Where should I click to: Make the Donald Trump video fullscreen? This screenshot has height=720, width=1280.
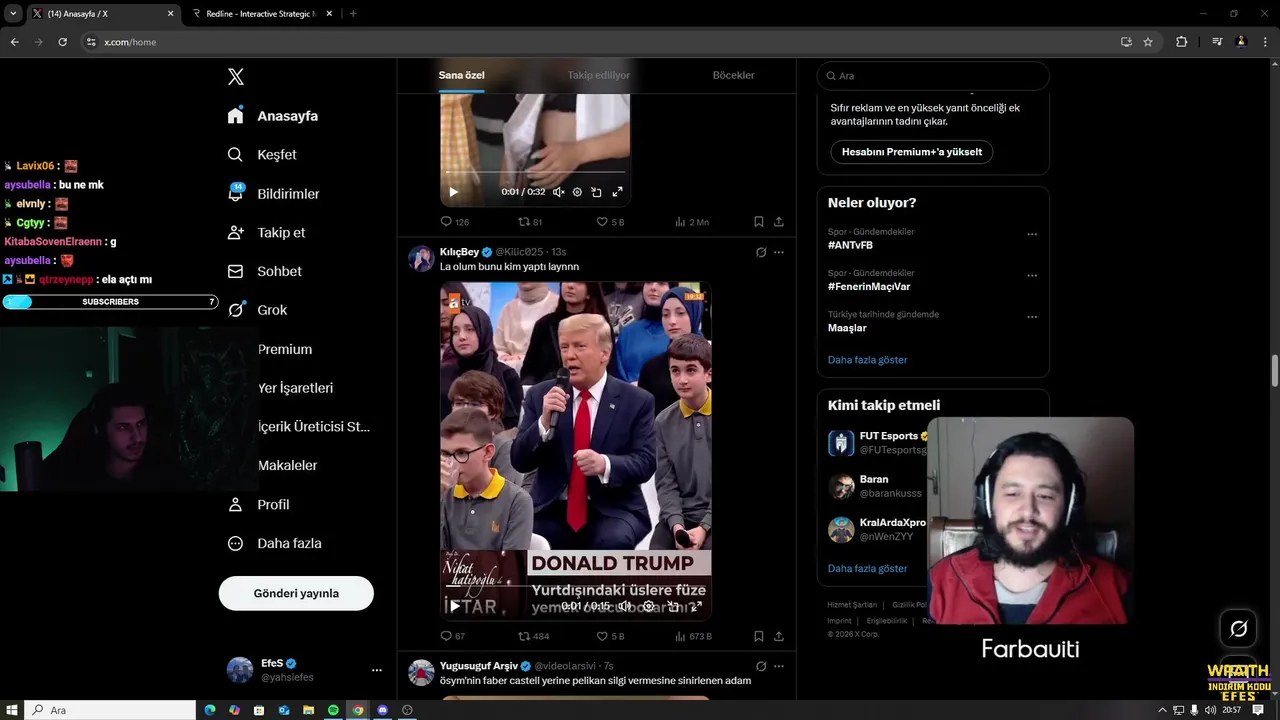(696, 606)
